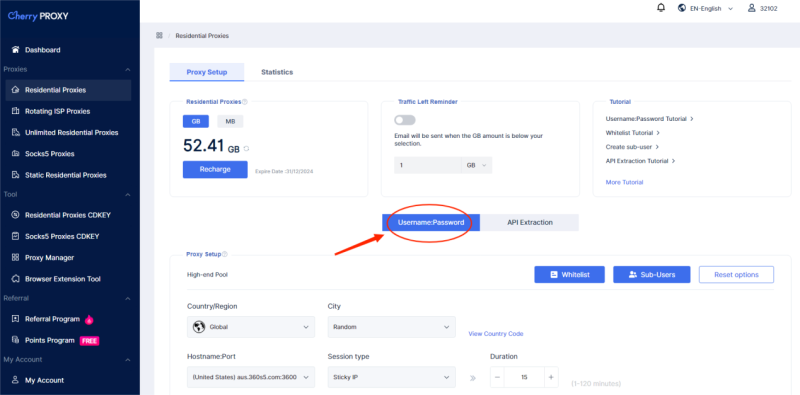Open Dashboard from the sidebar home icon
Viewport: 800px width, 395px height.
coord(15,50)
